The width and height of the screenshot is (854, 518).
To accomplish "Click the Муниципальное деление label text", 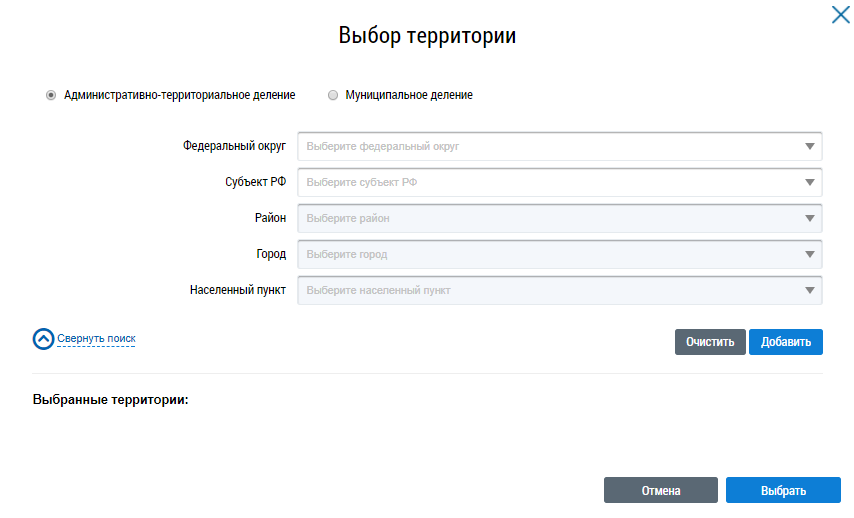I will [408, 96].
